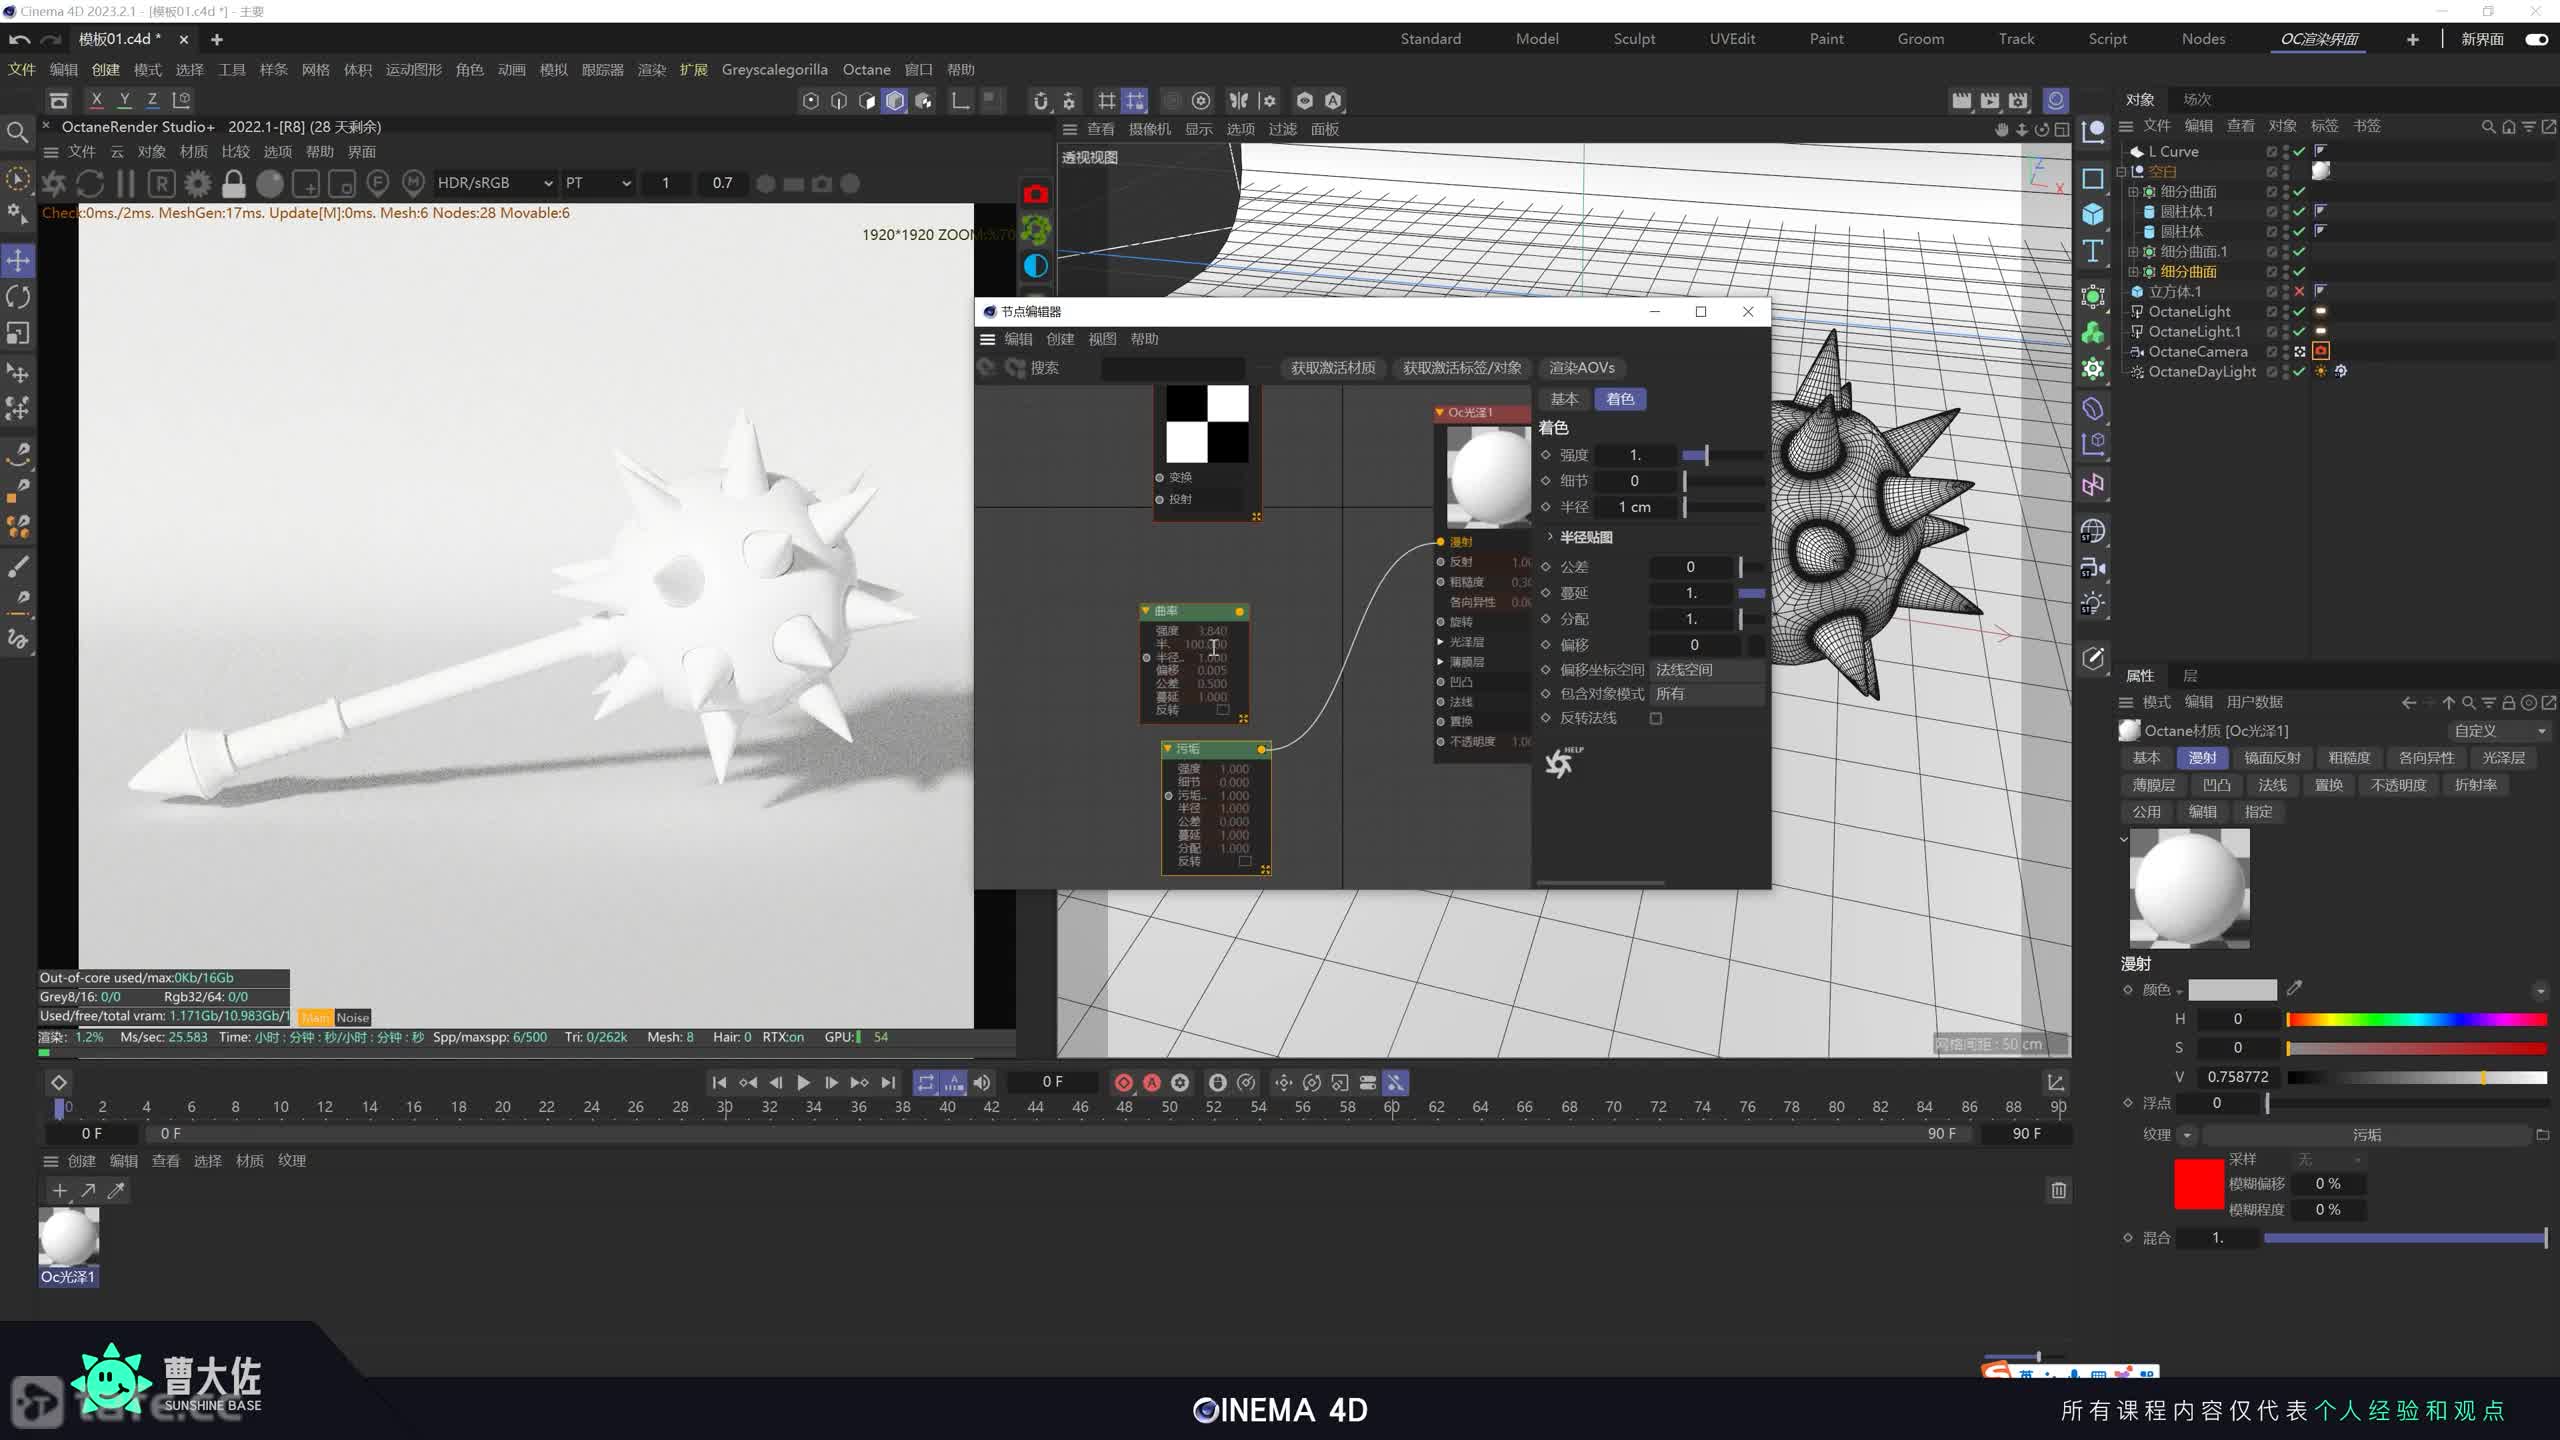Switch to the 镜面反射 material tab
This screenshot has width=2560, height=1440.
[x=2271, y=758]
